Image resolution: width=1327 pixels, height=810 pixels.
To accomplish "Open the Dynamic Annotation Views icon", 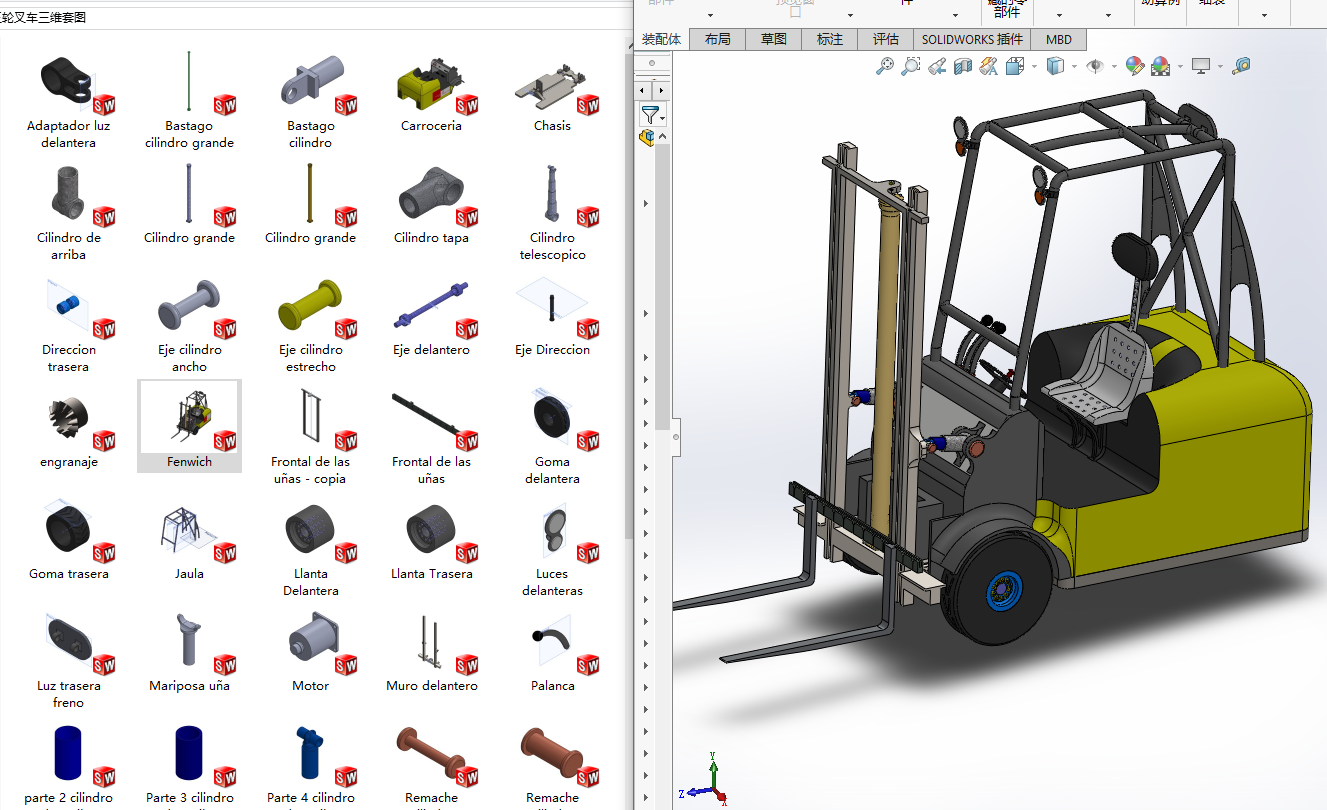I will click(x=989, y=66).
